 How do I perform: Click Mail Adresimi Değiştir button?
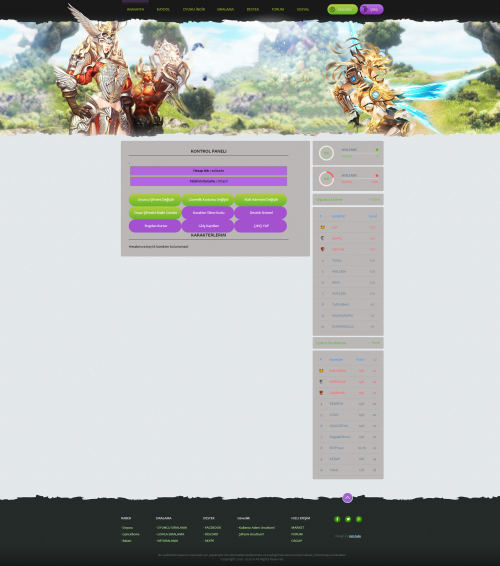[261, 200]
